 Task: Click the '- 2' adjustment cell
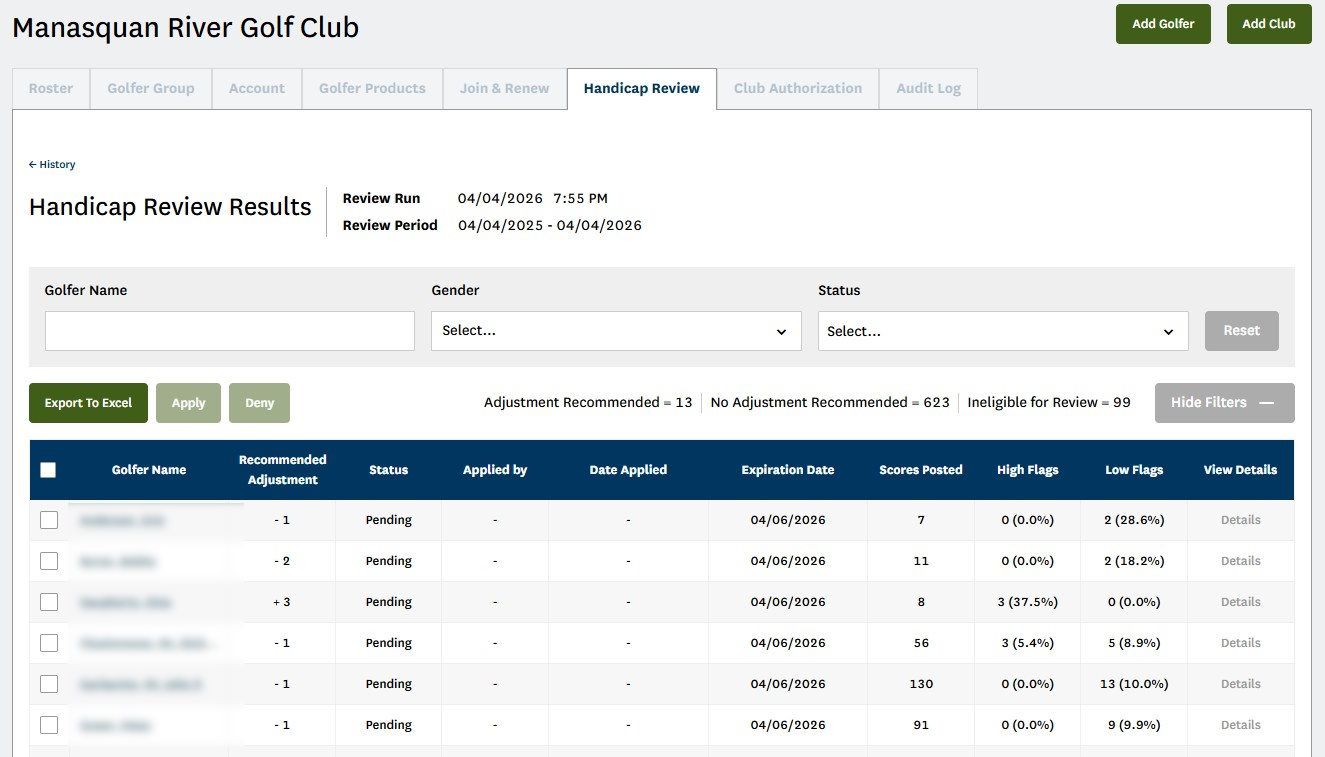coord(282,561)
